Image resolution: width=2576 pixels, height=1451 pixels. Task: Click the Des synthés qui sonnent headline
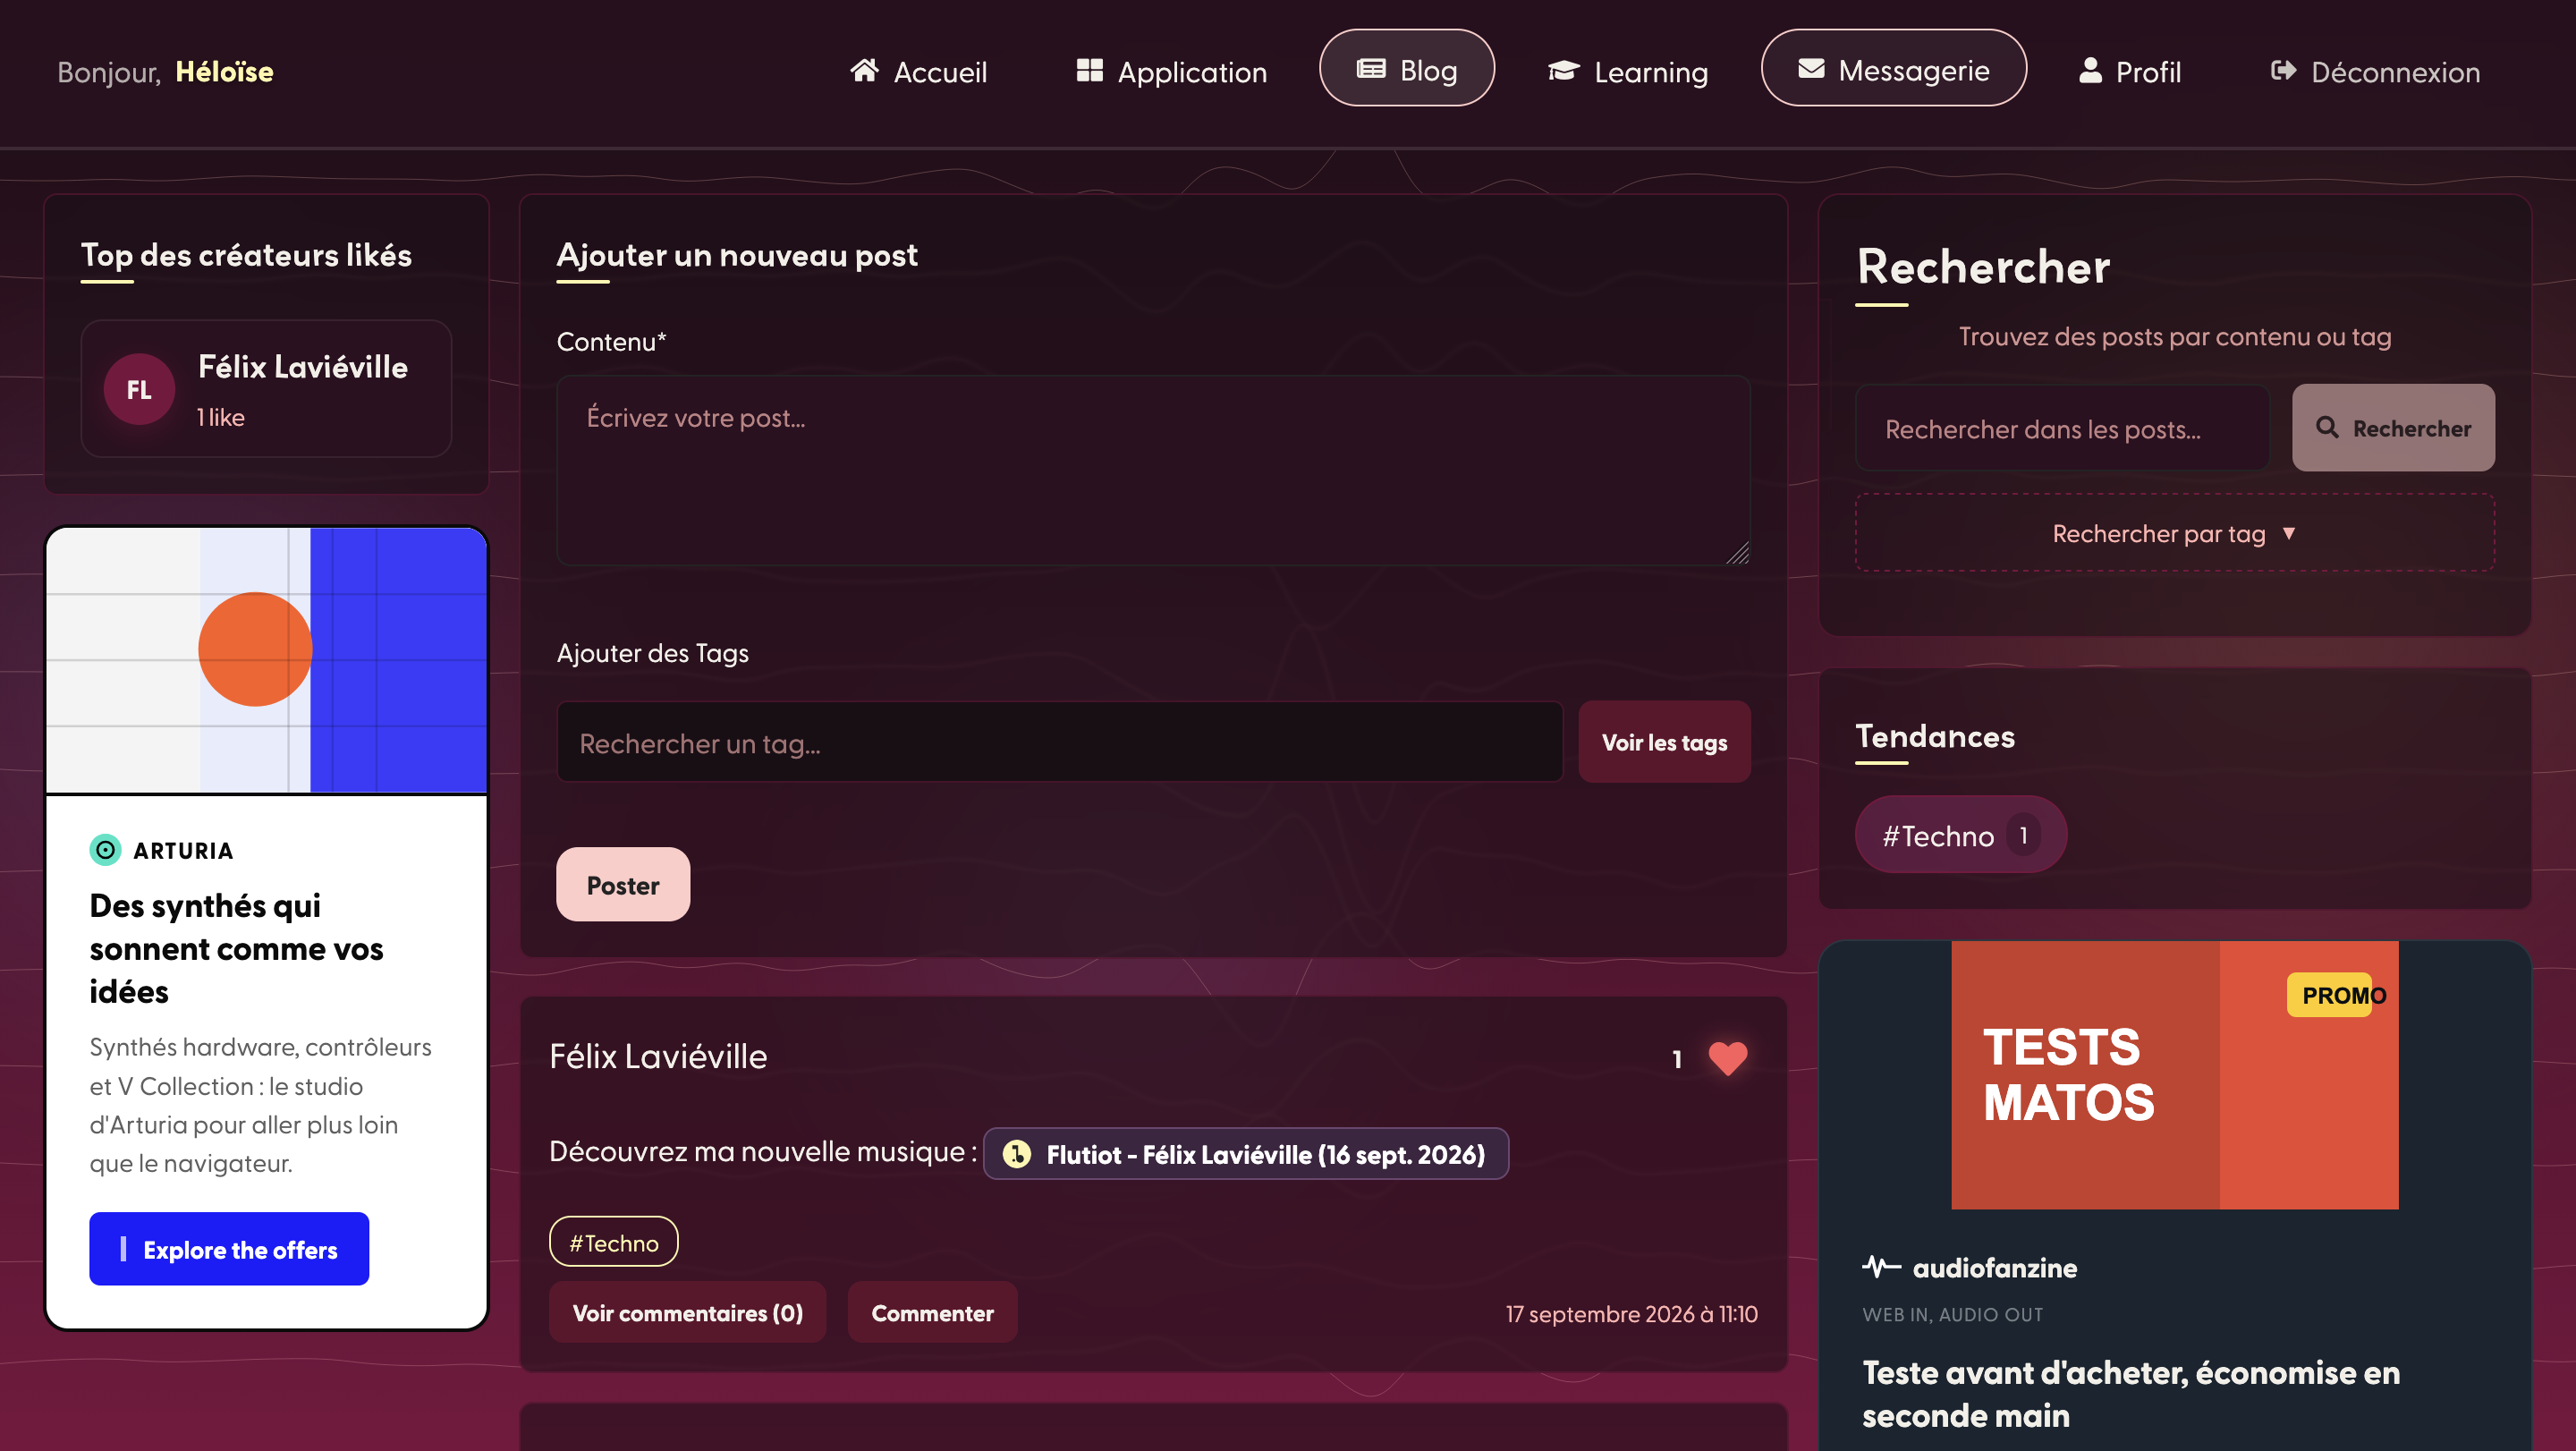click(236, 948)
